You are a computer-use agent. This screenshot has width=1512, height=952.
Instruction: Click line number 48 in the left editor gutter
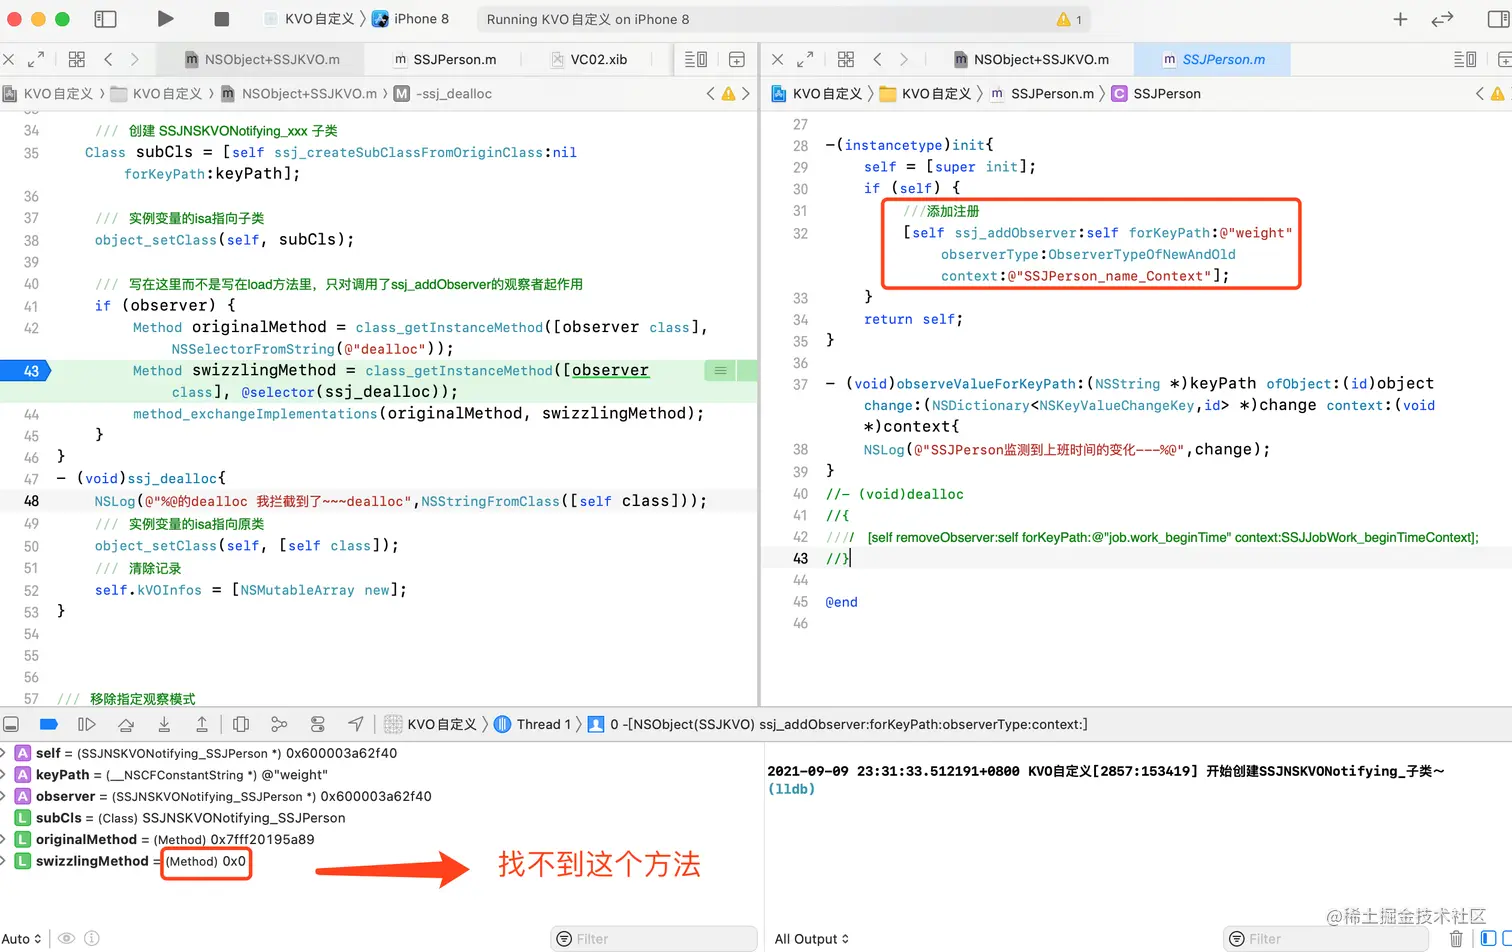[31, 501]
